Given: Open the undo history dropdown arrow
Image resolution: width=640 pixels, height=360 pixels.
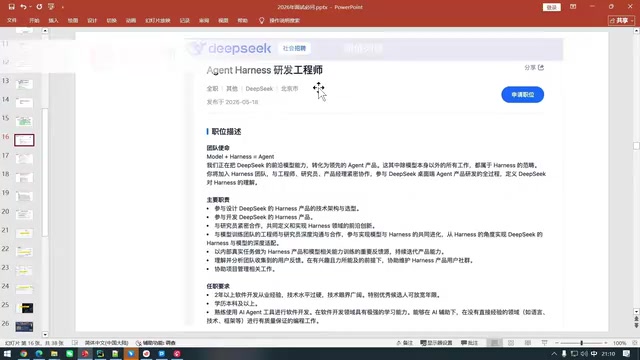Looking at the screenshot, I should [x=30, y=7].
